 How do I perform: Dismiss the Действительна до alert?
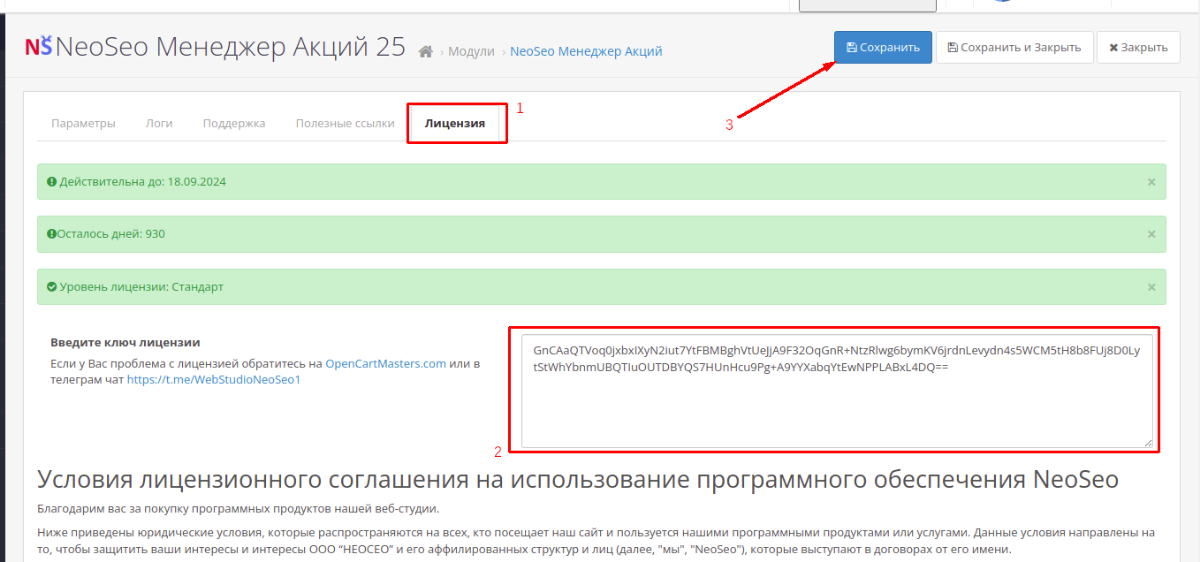tap(1151, 182)
